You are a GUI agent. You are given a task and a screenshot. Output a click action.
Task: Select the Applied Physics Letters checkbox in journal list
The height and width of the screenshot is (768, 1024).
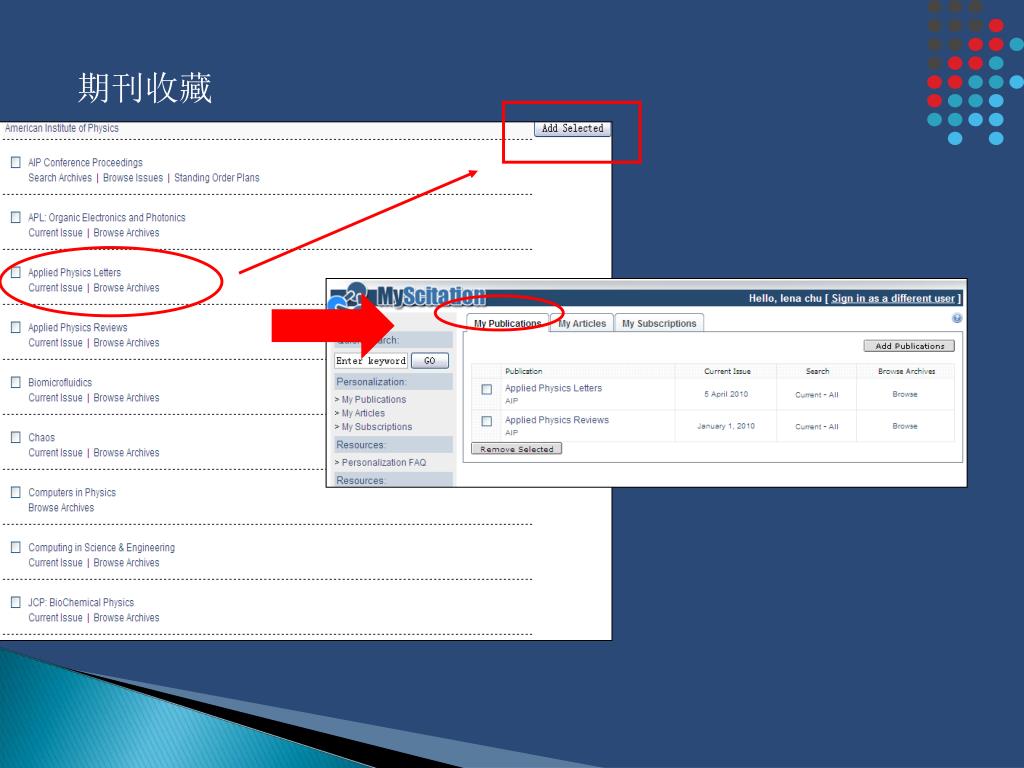(16, 272)
